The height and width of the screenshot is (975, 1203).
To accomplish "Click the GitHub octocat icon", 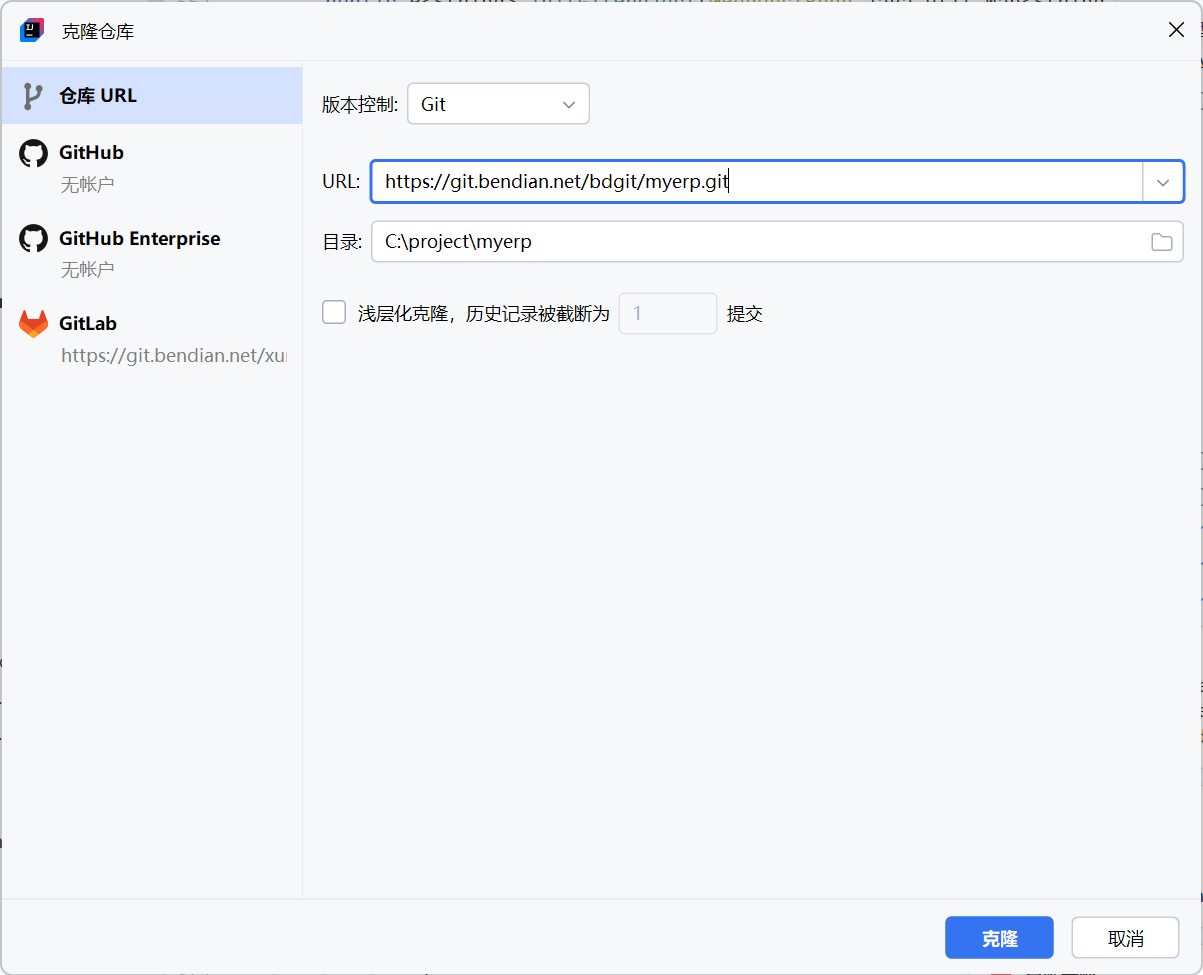I will pyautogui.click(x=33, y=153).
